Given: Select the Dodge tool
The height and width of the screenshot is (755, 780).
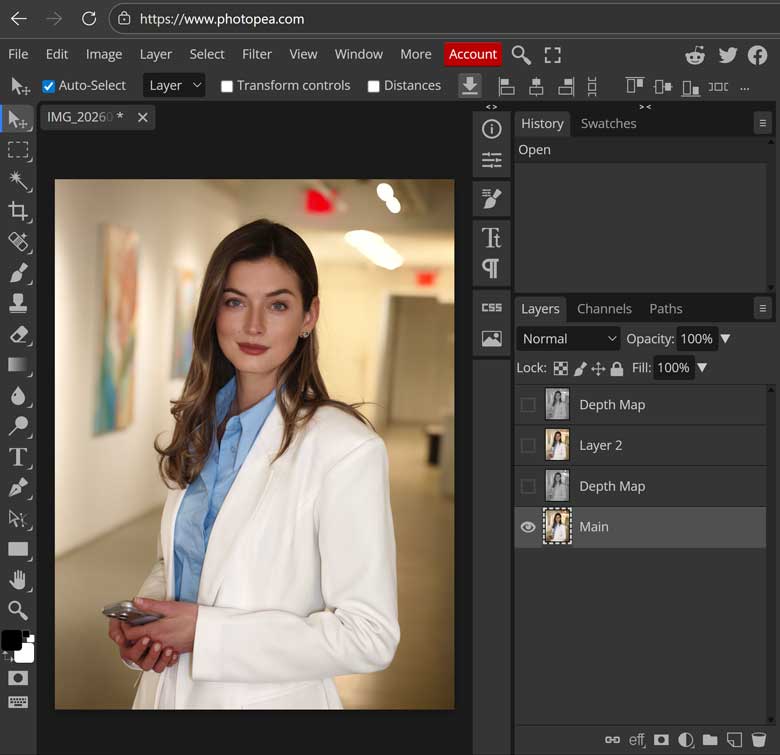Looking at the screenshot, I should click(18, 426).
